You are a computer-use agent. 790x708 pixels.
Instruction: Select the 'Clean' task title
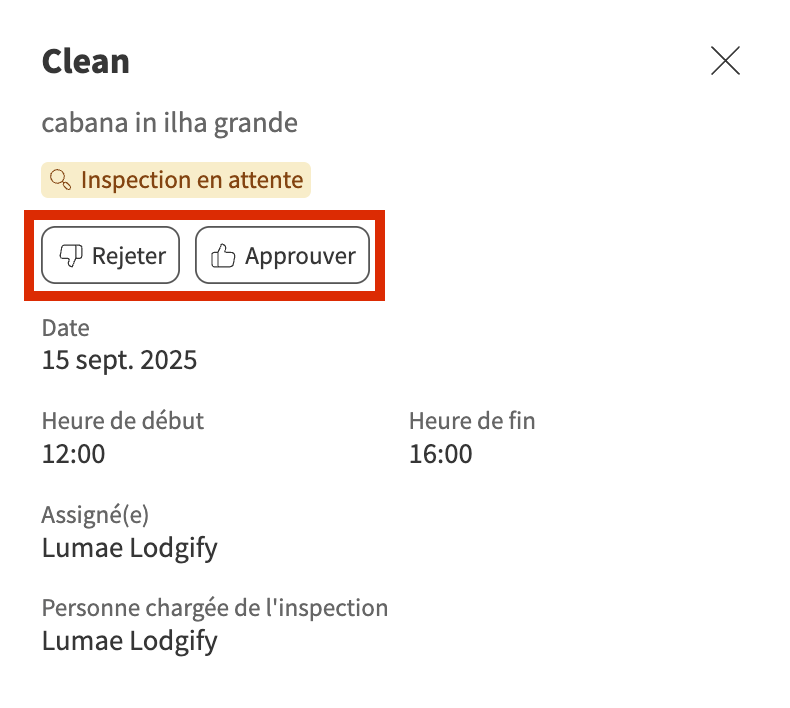tap(85, 61)
